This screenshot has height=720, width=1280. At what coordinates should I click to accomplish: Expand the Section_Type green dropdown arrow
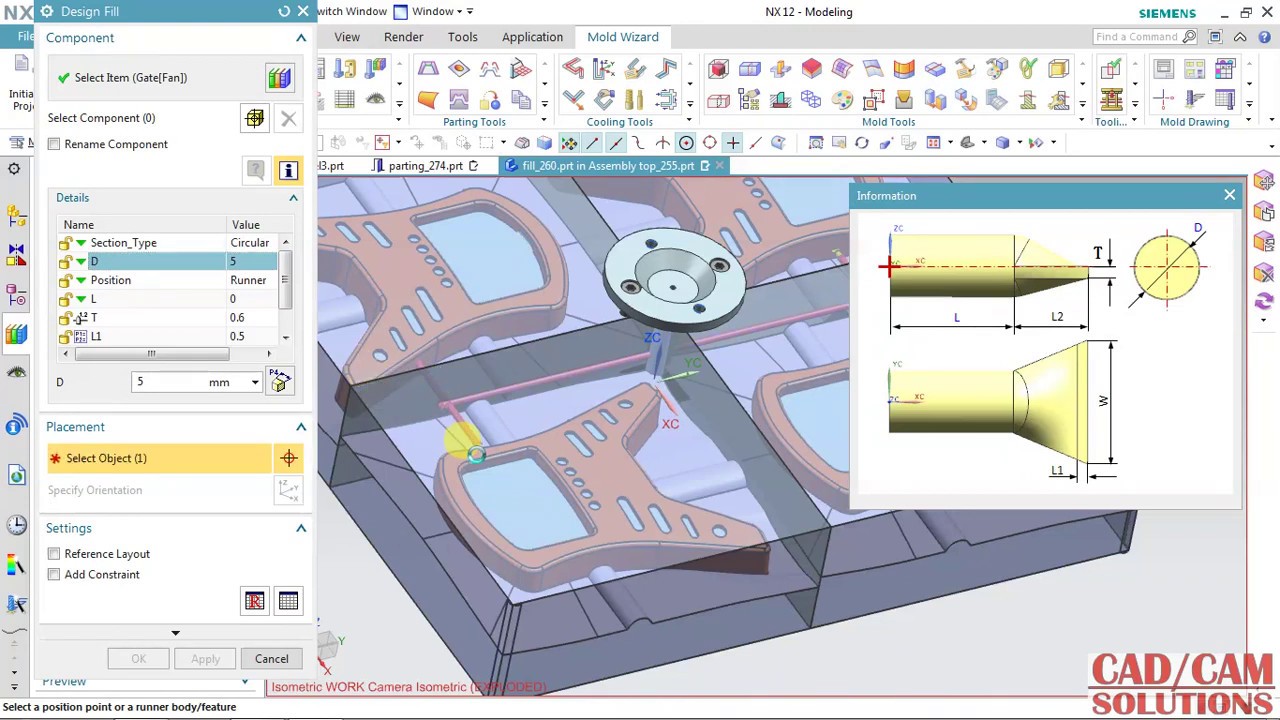click(x=81, y=243)
